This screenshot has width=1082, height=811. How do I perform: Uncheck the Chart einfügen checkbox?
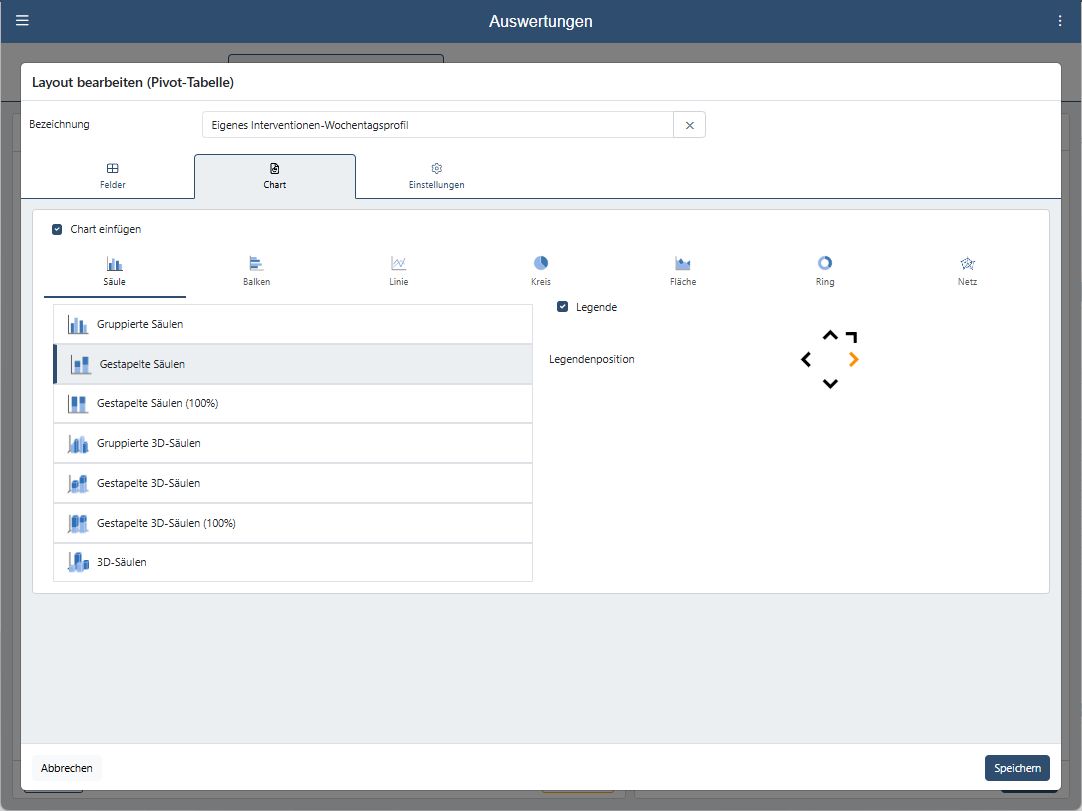[x=57, y=229]
